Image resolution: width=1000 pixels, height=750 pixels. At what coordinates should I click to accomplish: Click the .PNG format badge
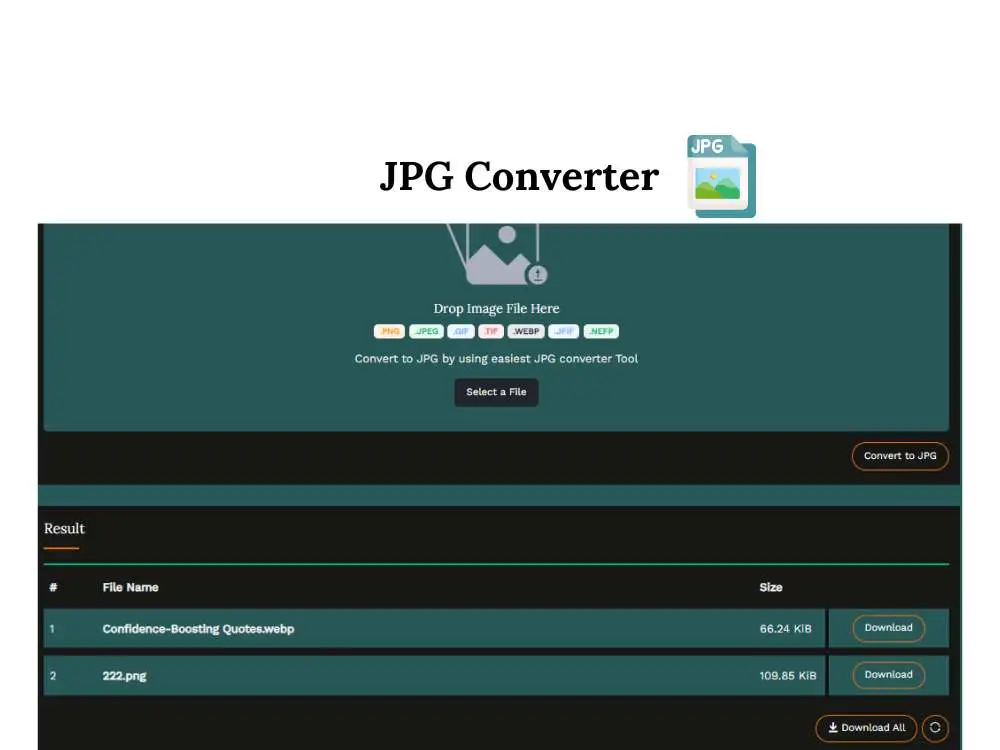click(x=389, y=331)
